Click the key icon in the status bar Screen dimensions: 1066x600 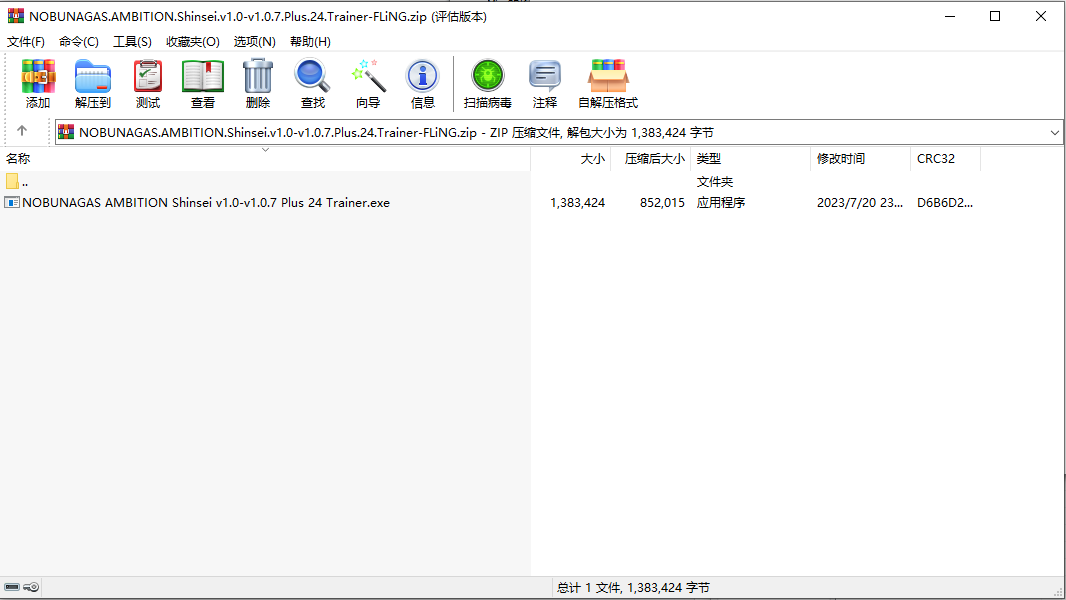[31, 587]
